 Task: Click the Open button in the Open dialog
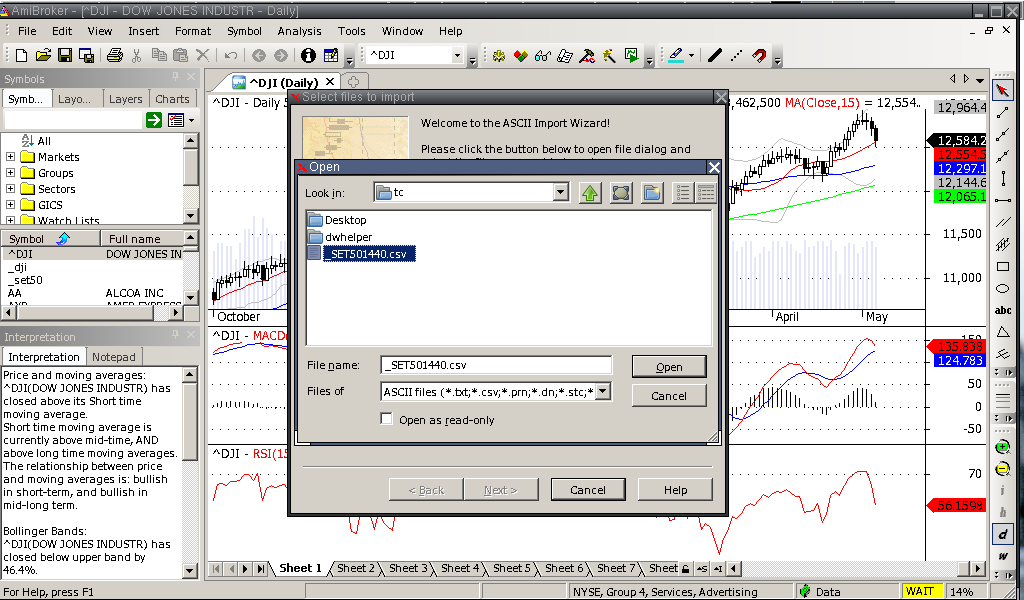tap(669, 367)
